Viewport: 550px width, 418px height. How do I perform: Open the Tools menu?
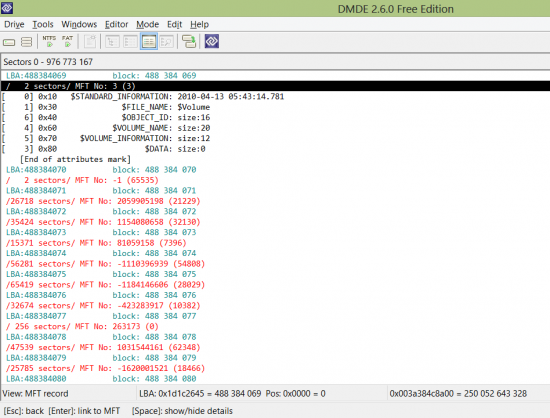pyautogui.click(x=43, y=25)
